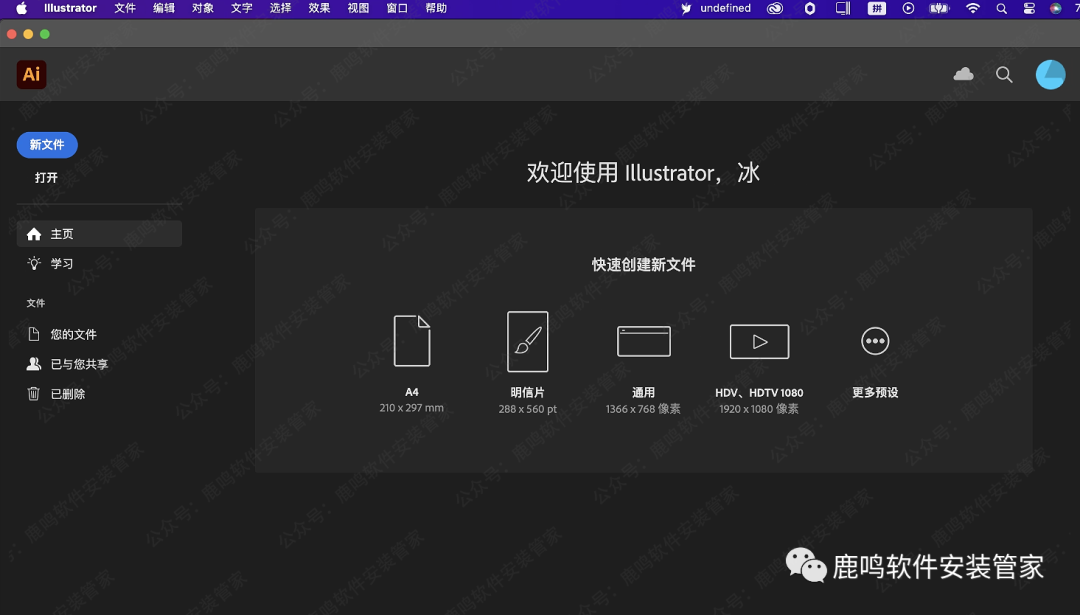Viewport: 1080px width, 615px height.
Task: Open Control Center from the menu bar
Action: 1029,8
